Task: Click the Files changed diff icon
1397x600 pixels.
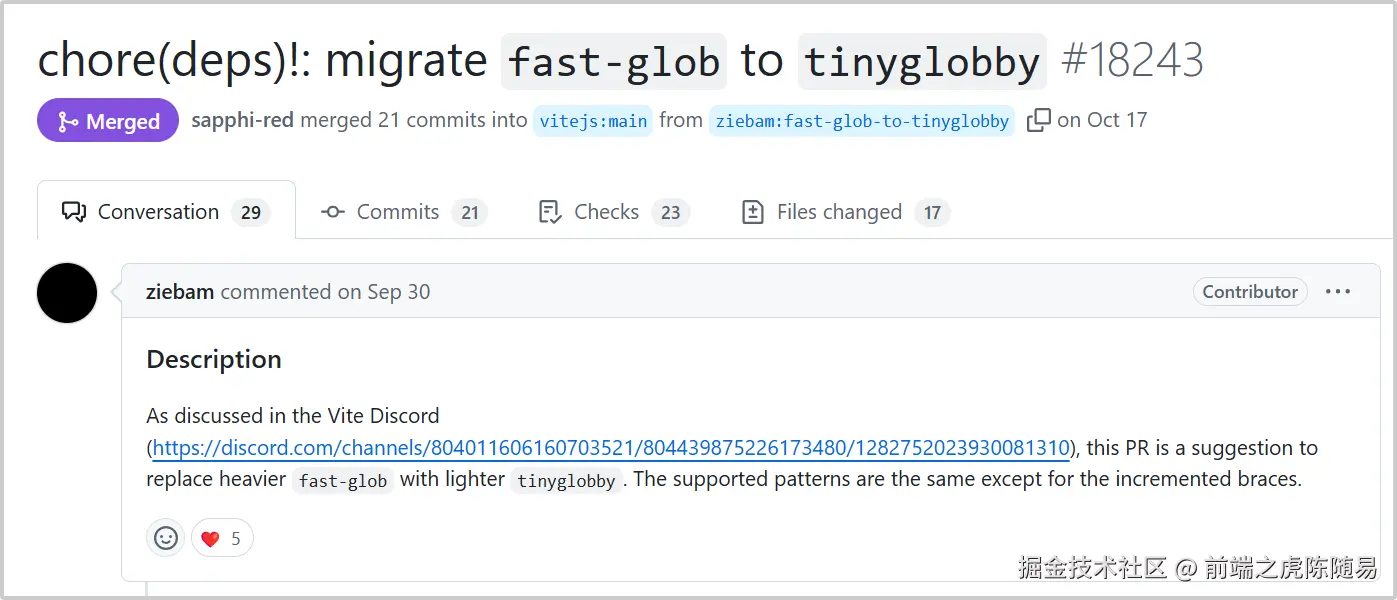Action: pyautogui.click(x=752, y=212)
